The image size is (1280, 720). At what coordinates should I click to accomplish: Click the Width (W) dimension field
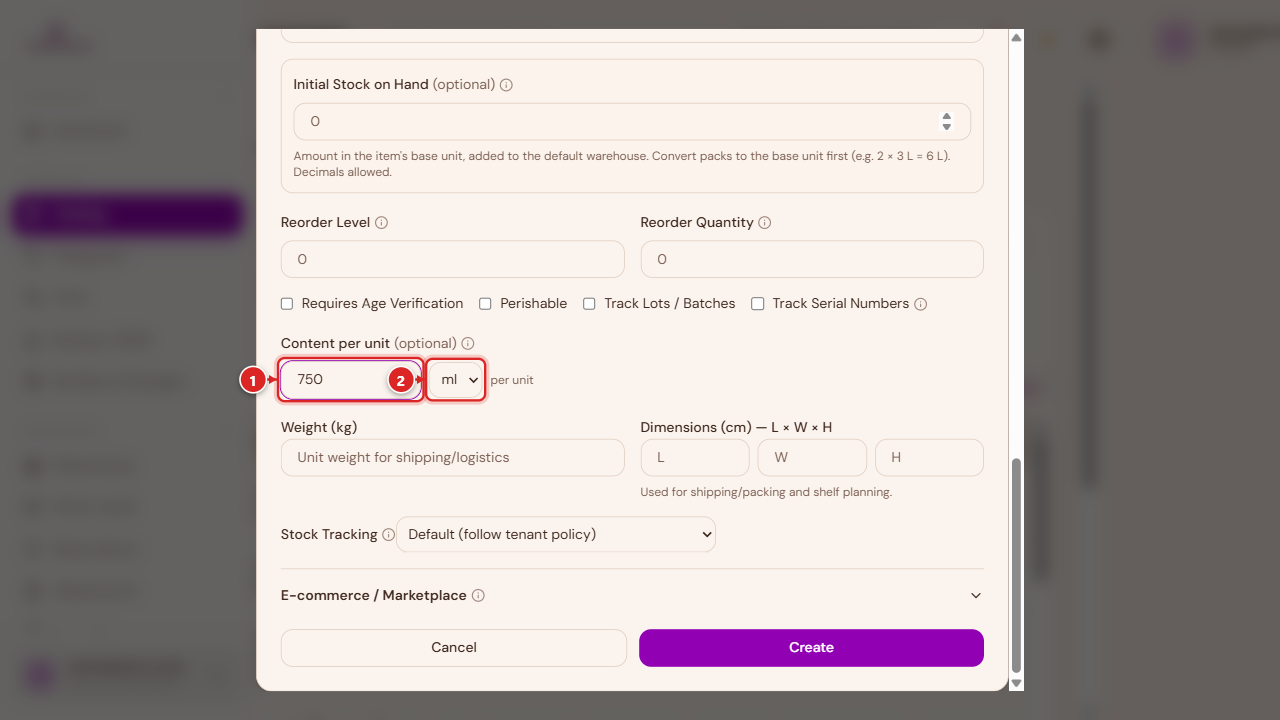coord(812,457)
